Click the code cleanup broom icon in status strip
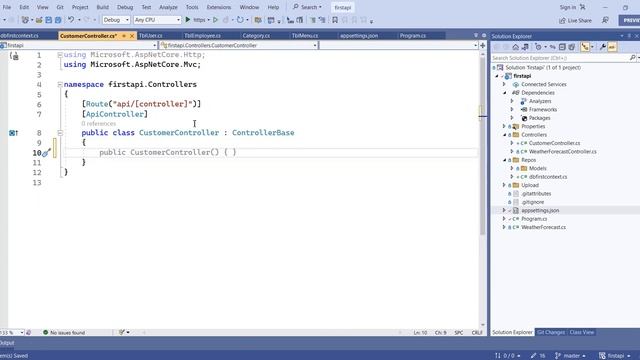Image resolution: width=640 pixels, height=360 pixels. point(122,332)
